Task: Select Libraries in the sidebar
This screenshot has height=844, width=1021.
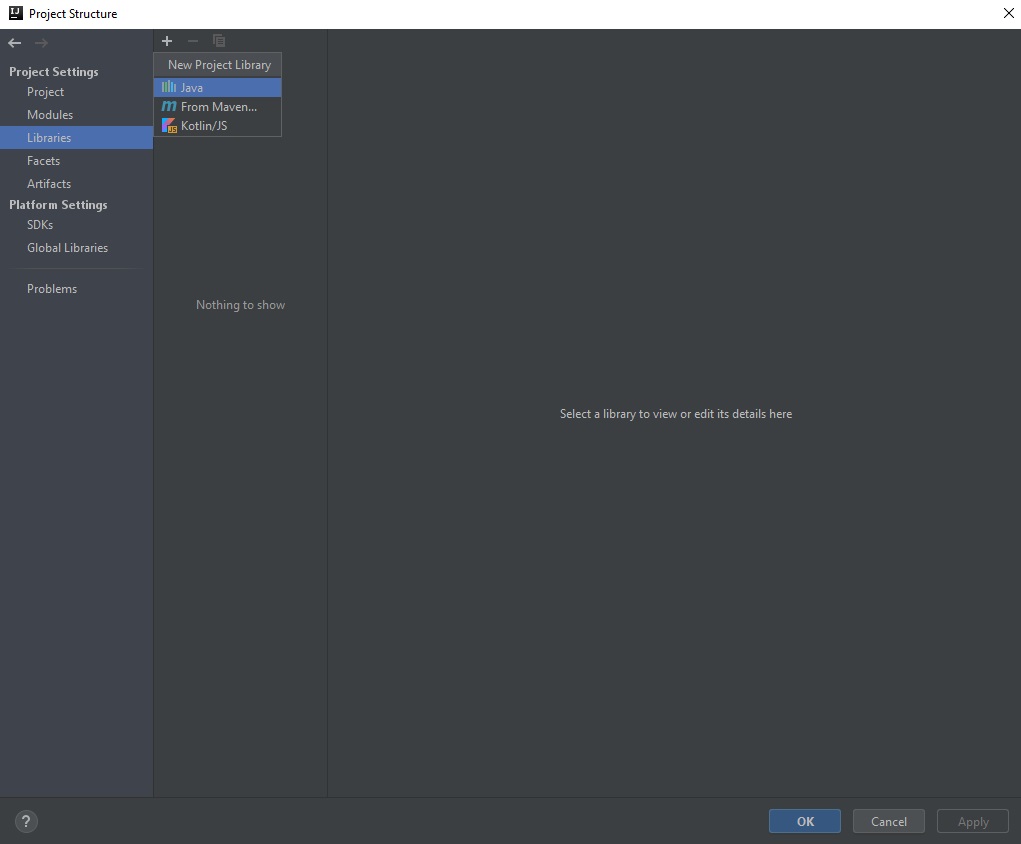Action: pos(49,138)
